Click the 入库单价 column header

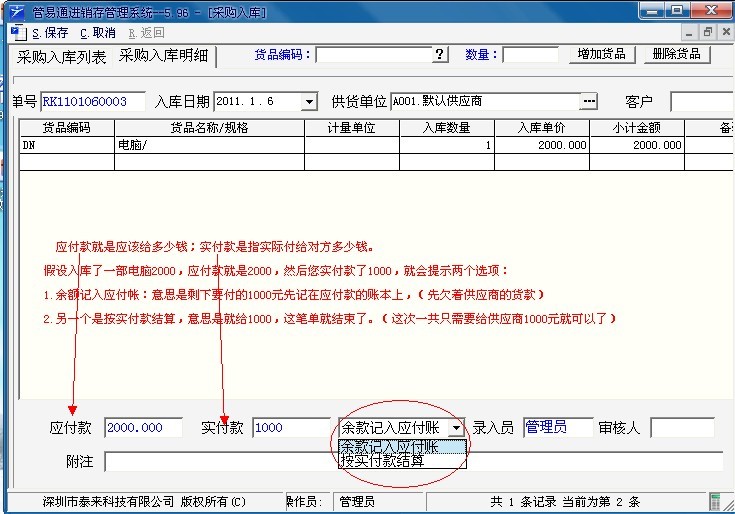click(x=542, y=128)
